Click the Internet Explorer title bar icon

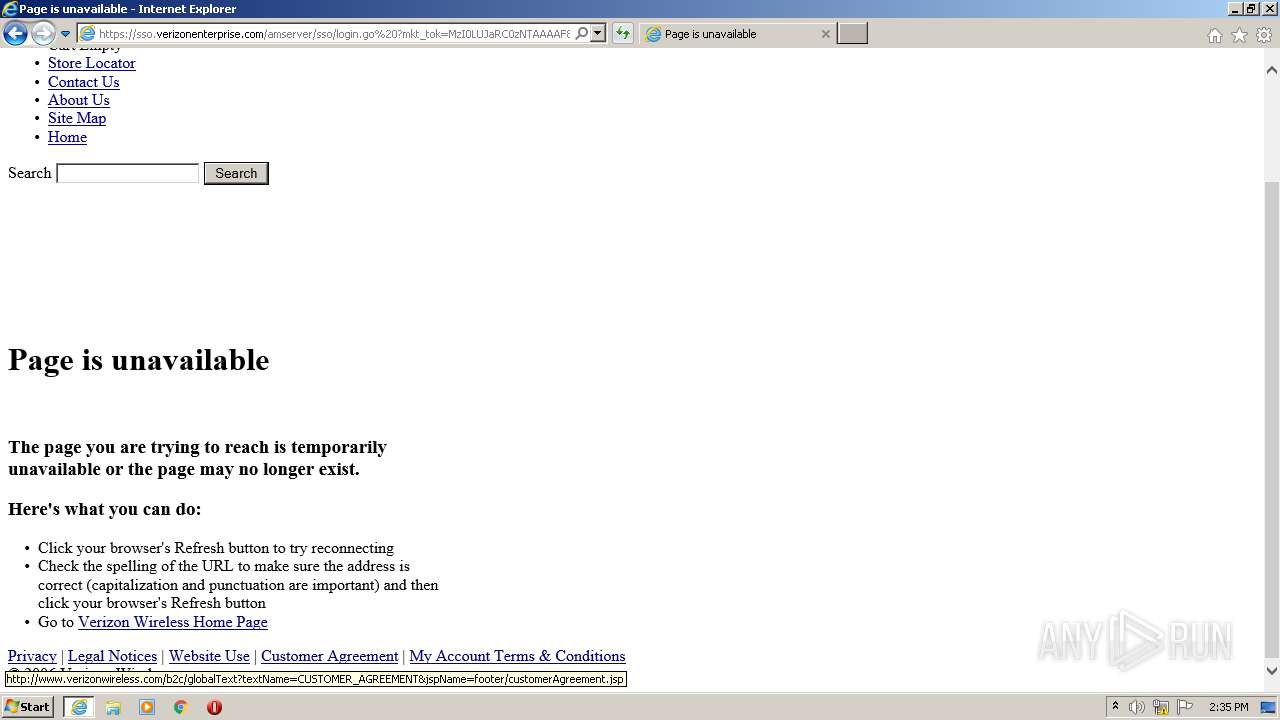point(10,9)
